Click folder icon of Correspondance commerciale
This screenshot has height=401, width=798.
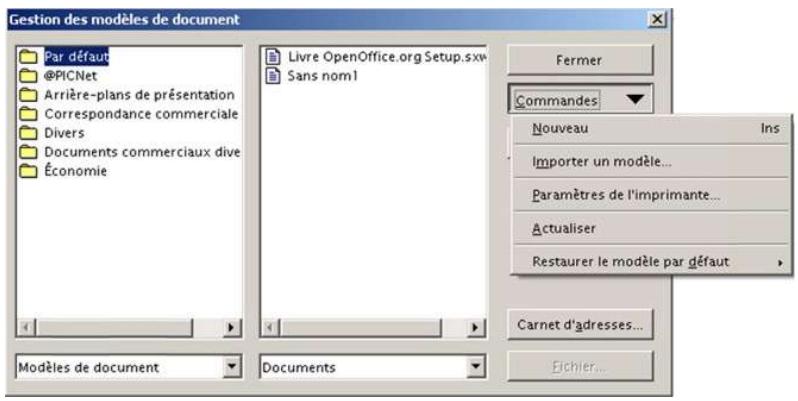click(28, 114)
